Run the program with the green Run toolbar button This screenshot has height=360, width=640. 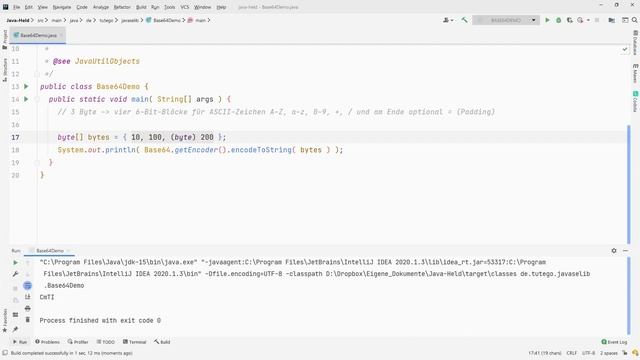(x=547, y=20)
